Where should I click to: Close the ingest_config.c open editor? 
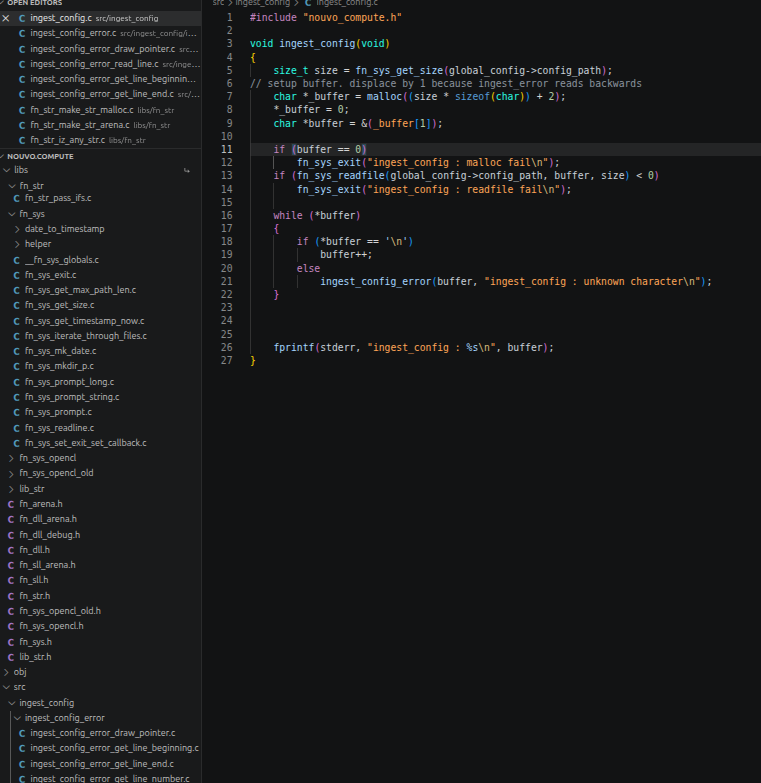(6, 18)
